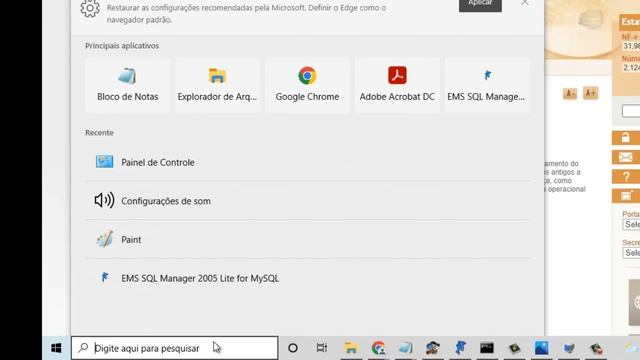640x360 pixels.
Task: Click the Principais aplicativos heading
Action: click(x=122, y=46)
